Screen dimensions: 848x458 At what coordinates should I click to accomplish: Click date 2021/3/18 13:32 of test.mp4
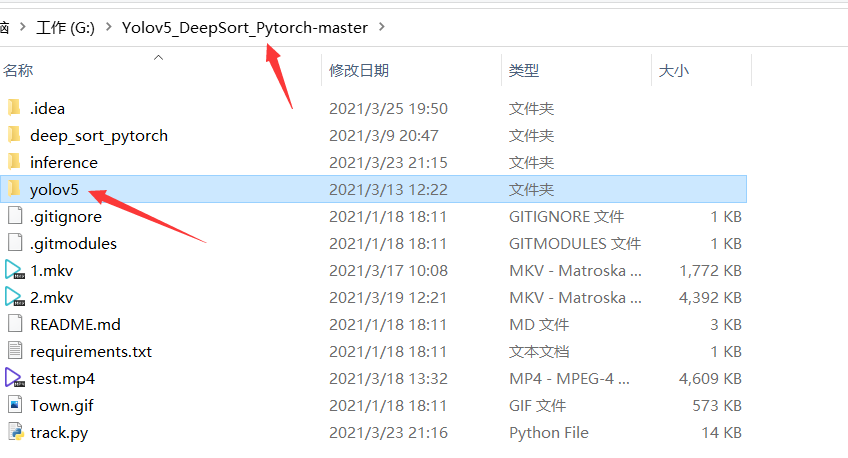tap(388, 379)
